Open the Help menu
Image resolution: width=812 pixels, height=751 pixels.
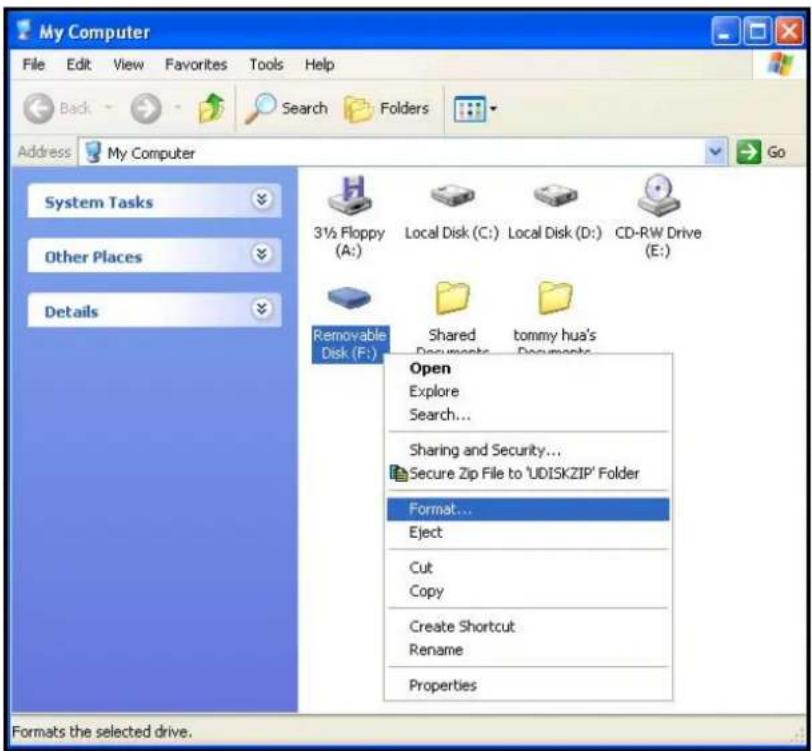pyautogui.click(x=320, y=64)
